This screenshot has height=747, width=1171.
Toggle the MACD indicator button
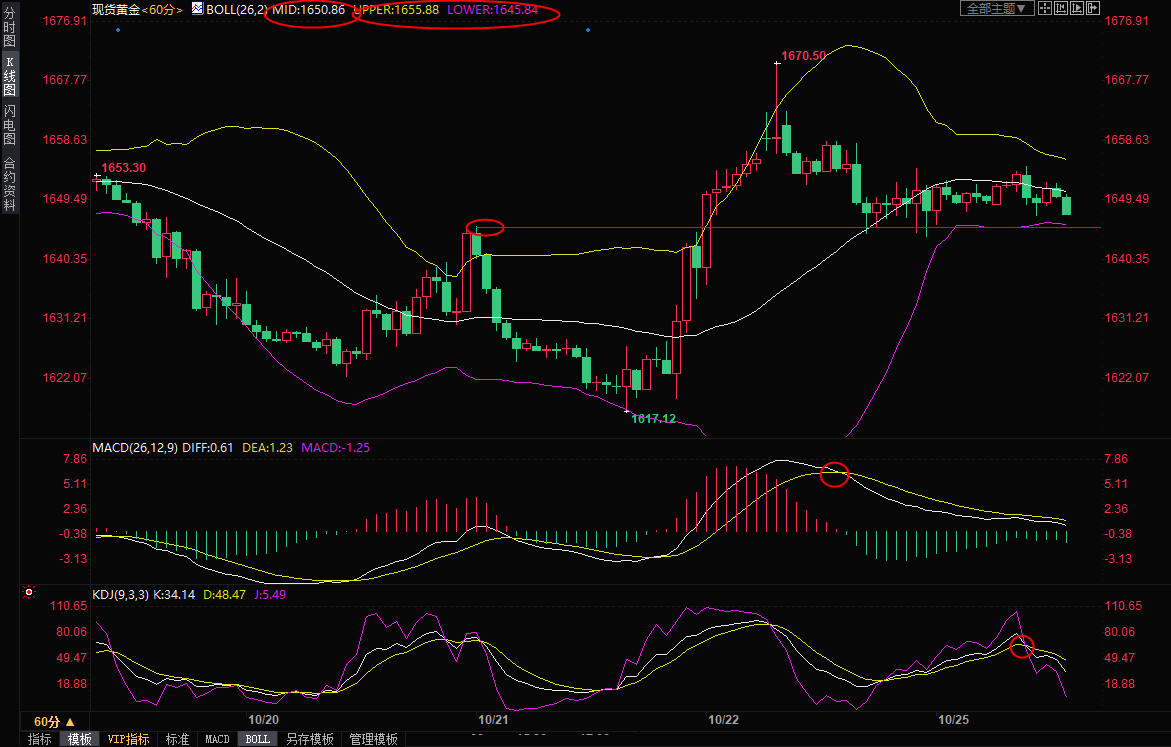pyautogui.click(x=217, y=739)
